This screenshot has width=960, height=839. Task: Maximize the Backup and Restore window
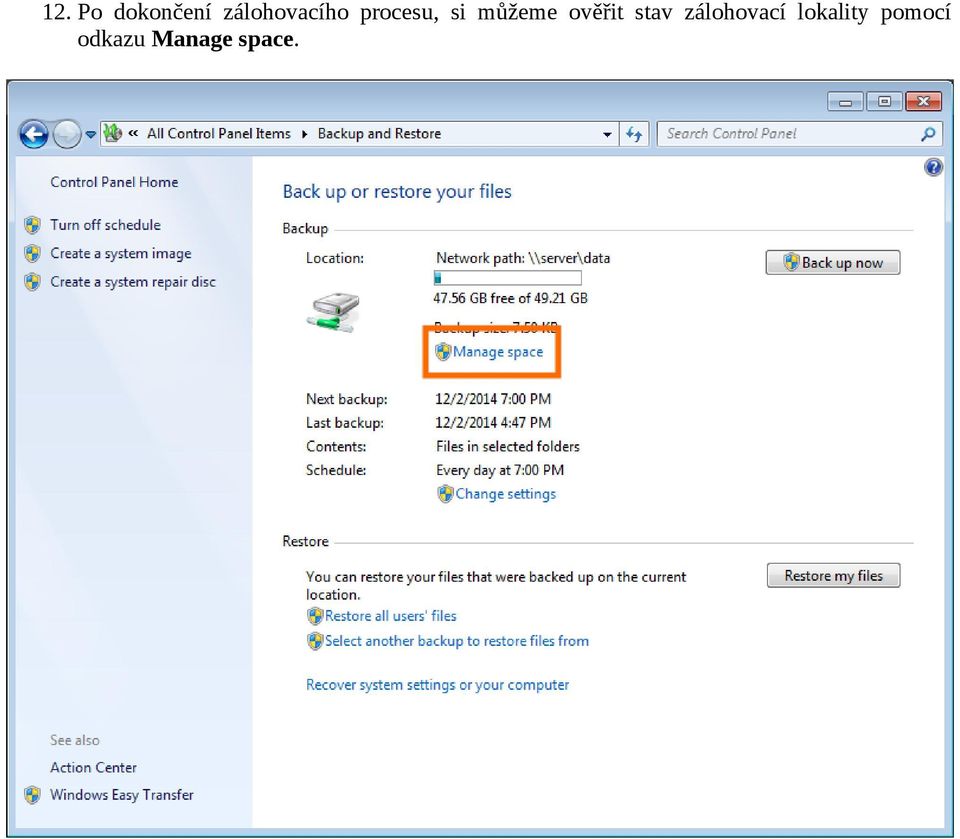point(884,101)
